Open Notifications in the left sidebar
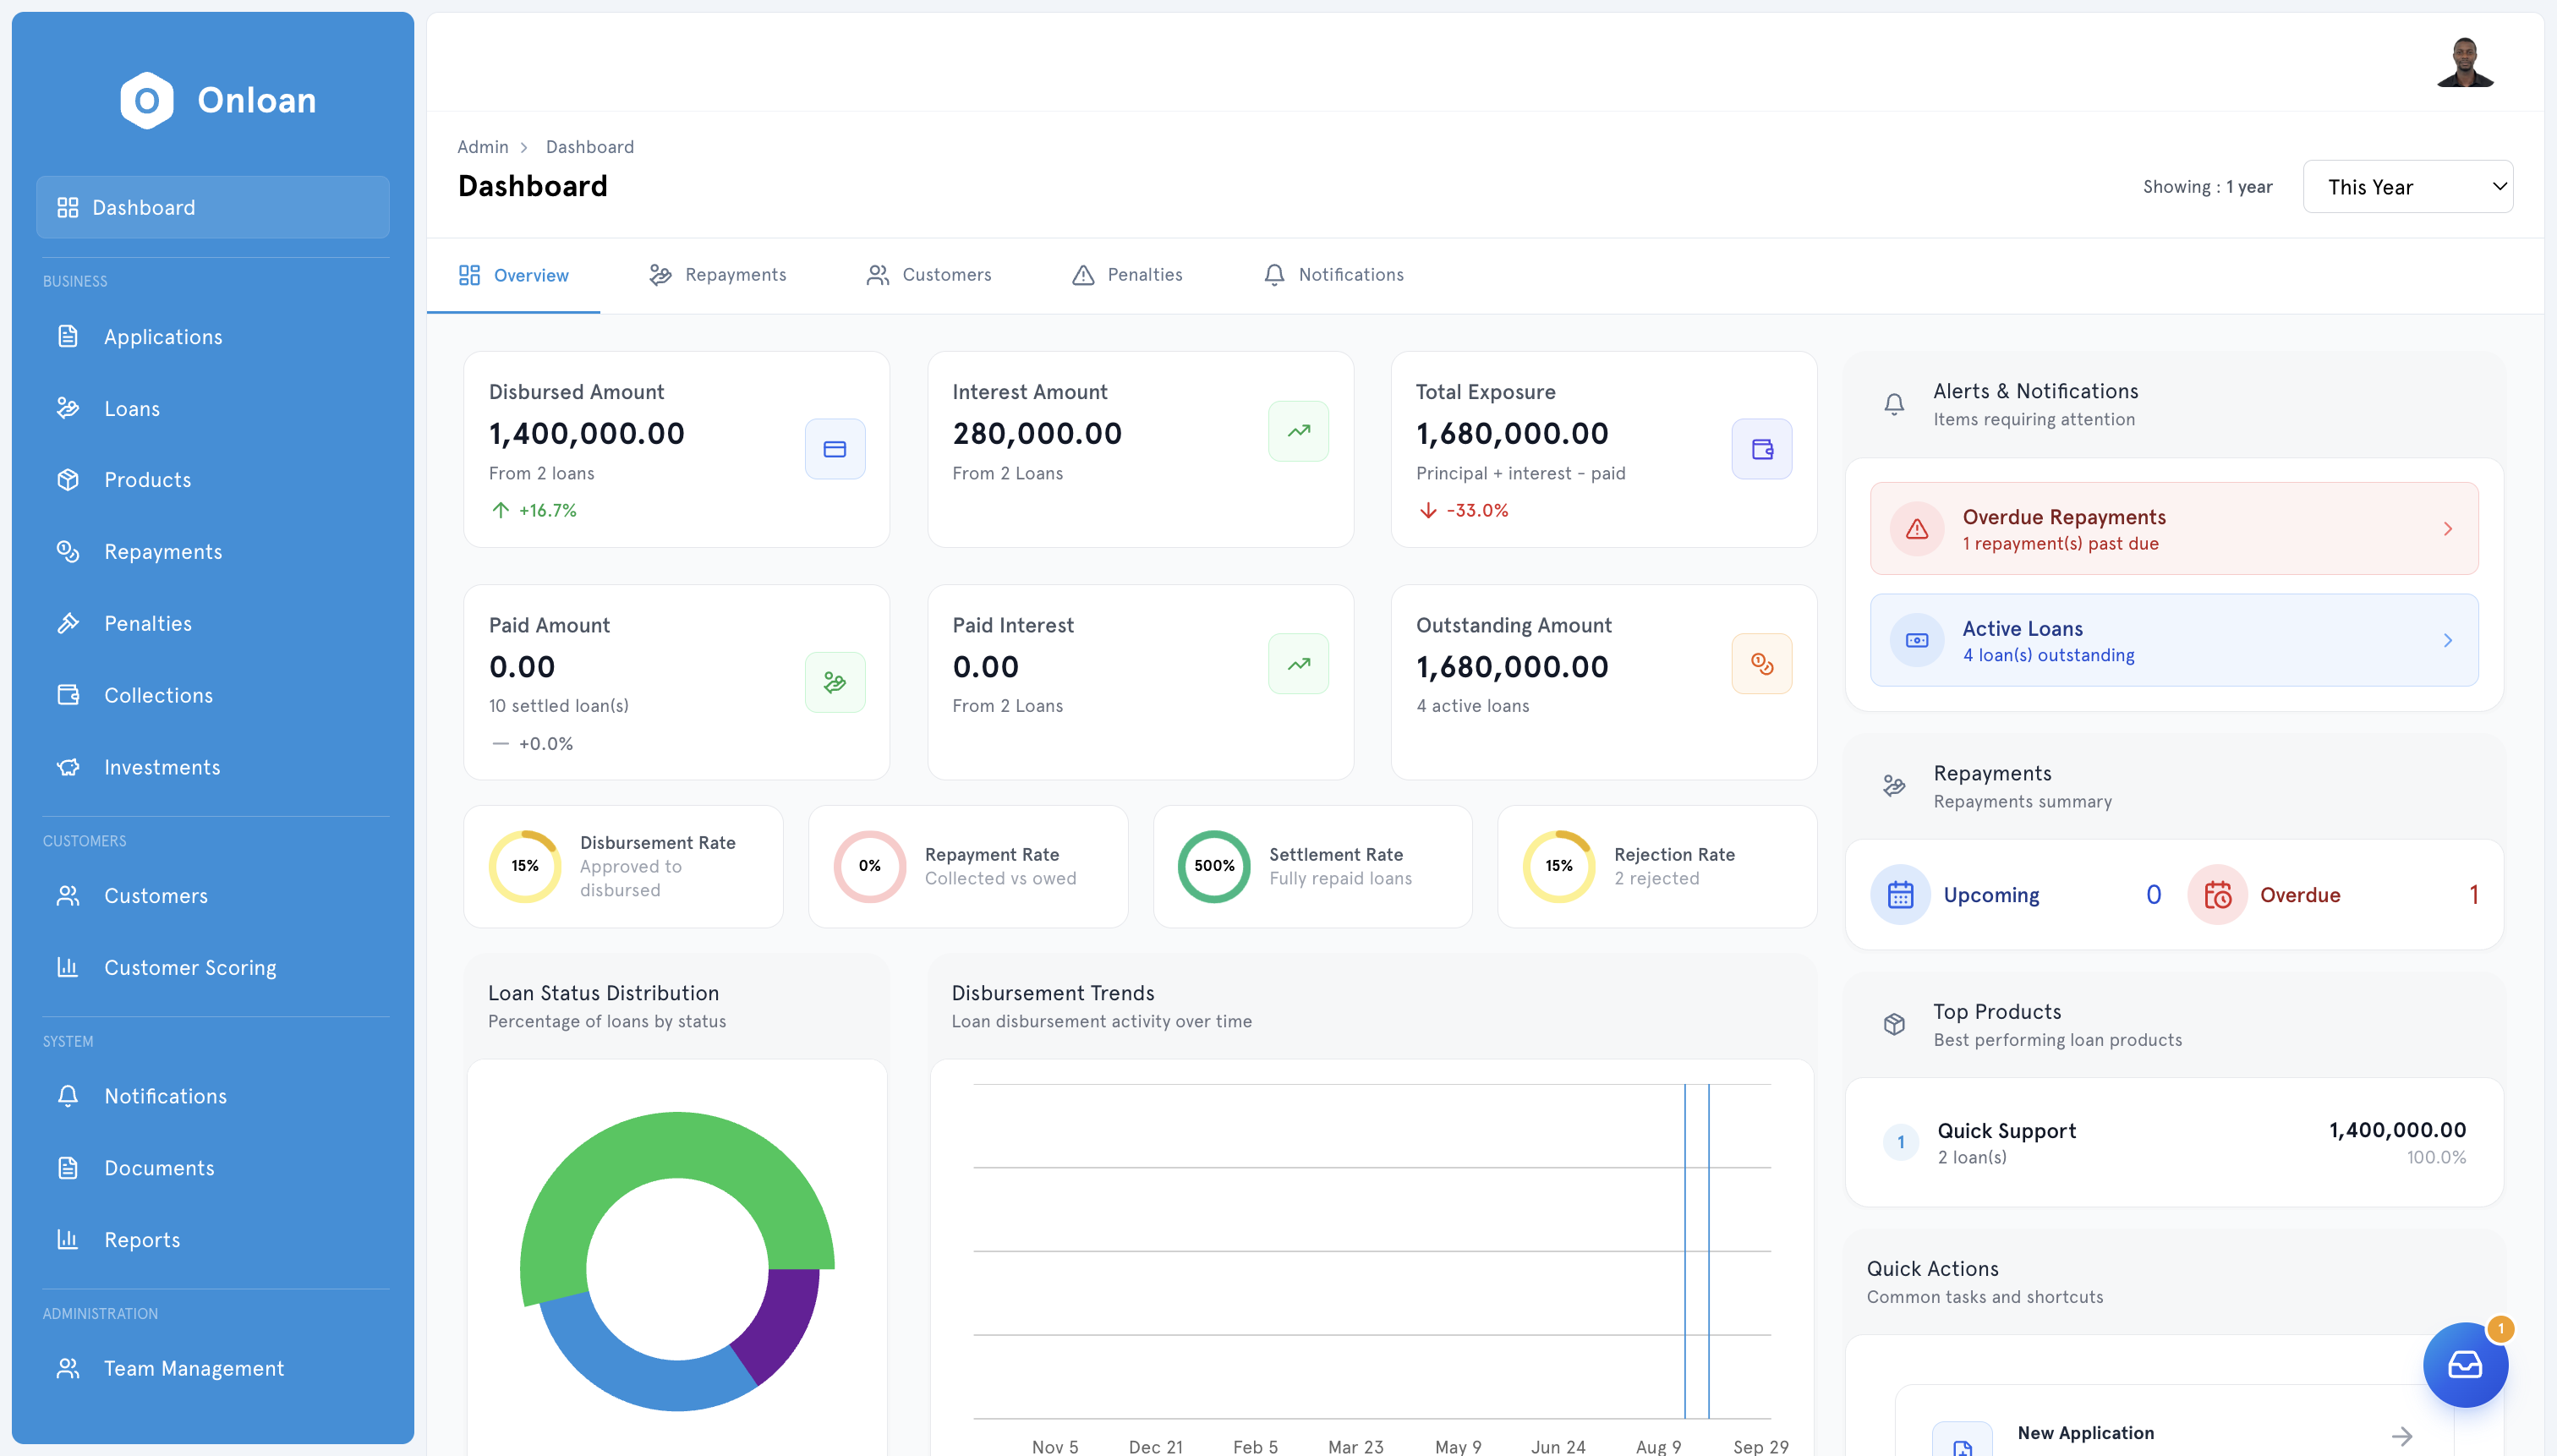Image resolution: width=2557 pixels, height=1456 pixels. 213,1096
